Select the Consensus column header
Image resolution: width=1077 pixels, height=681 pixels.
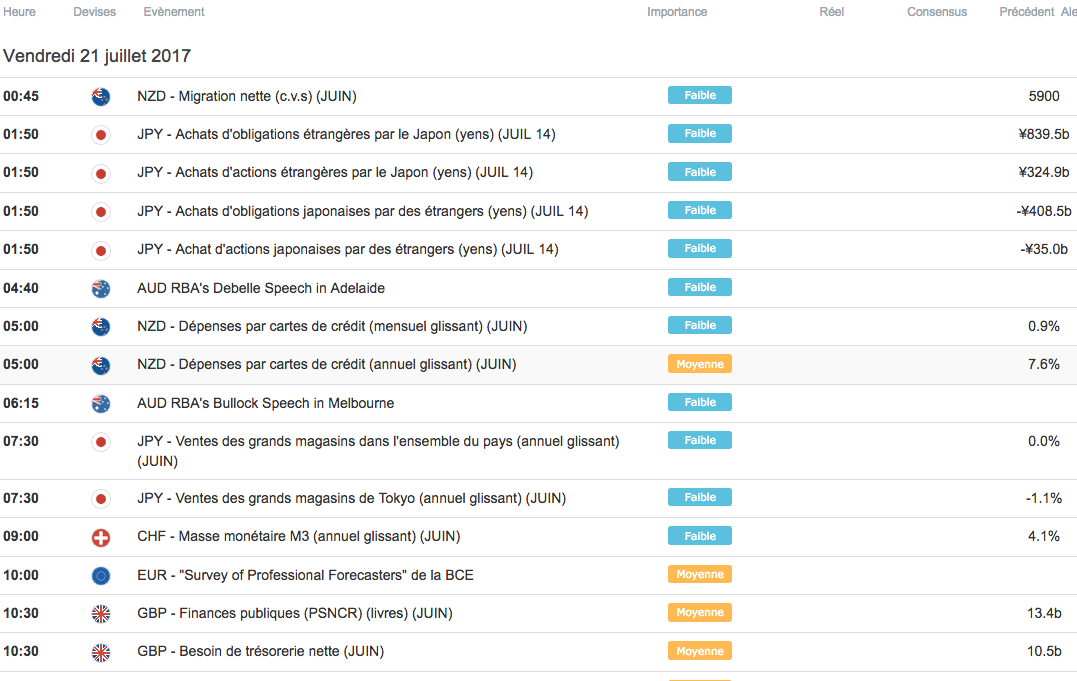[937, 12]
